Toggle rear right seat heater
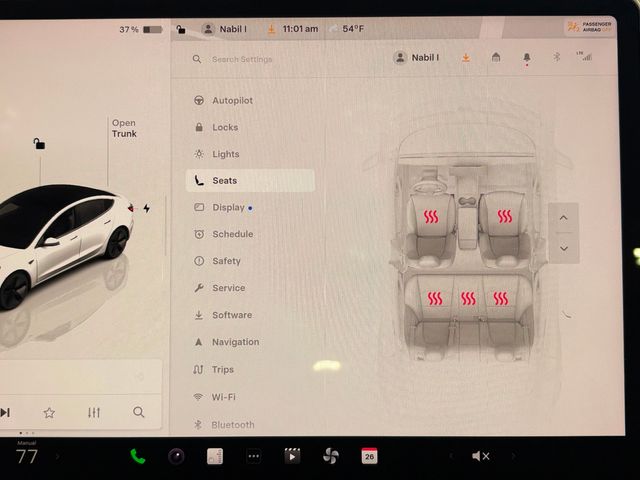Image resolution: width=640 pixels, height=480 pixels. pos(501,298)
